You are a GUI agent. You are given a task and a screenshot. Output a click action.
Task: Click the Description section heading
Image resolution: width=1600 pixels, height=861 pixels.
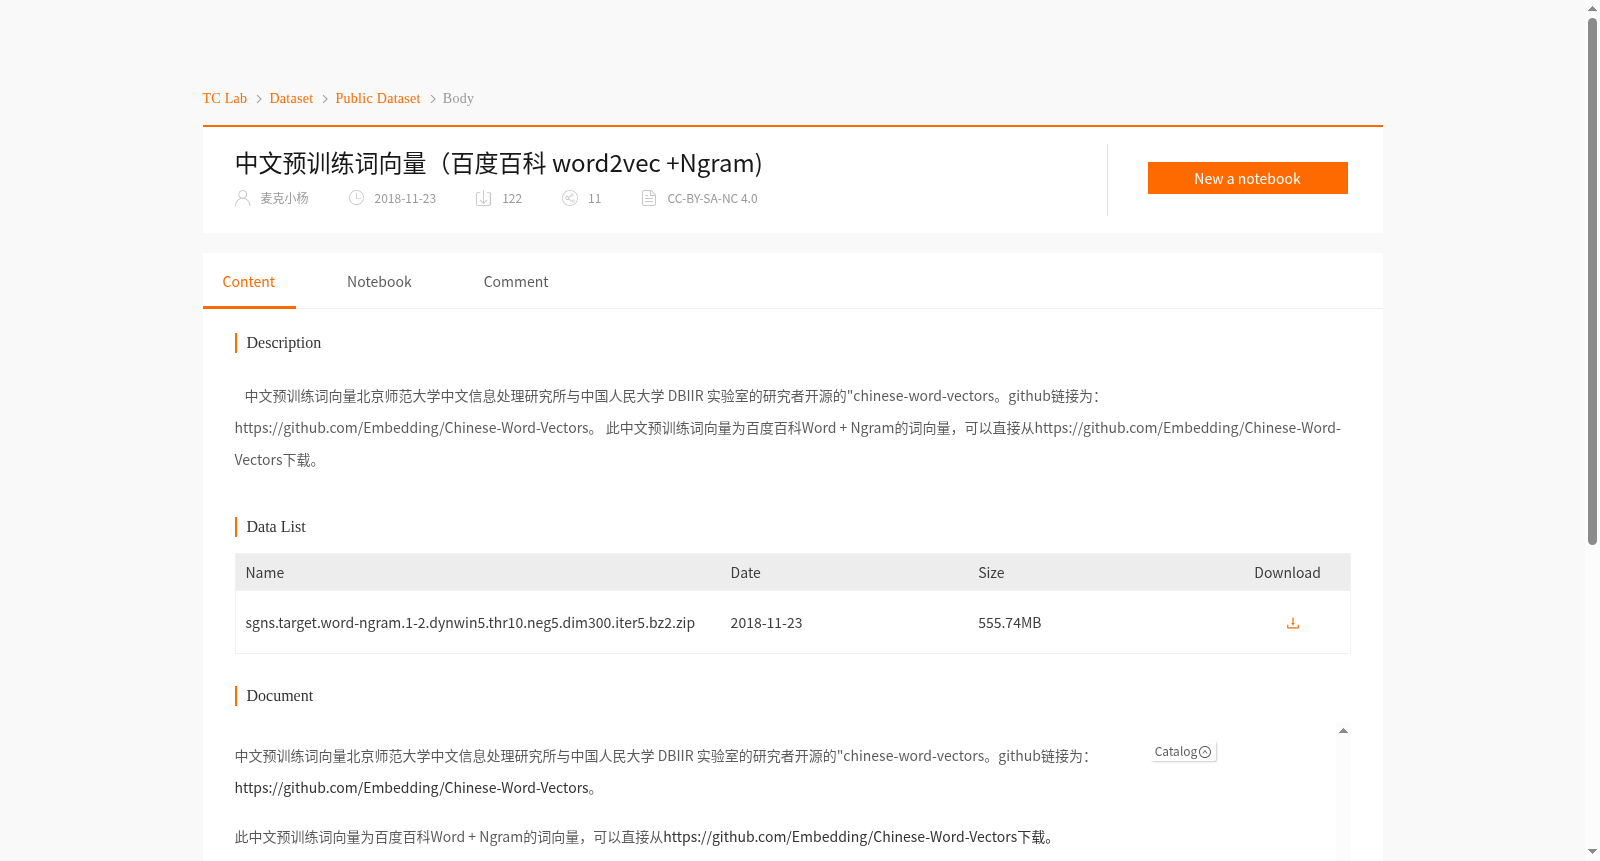pos(284,343)
